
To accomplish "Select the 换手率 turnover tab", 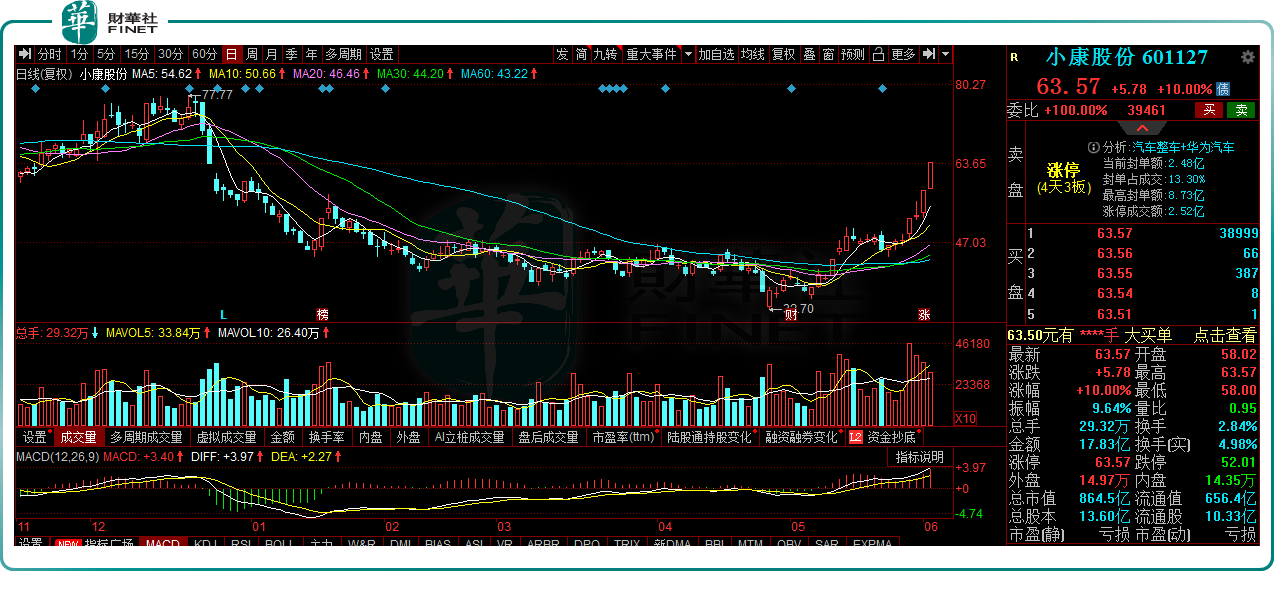I will 326,437.
